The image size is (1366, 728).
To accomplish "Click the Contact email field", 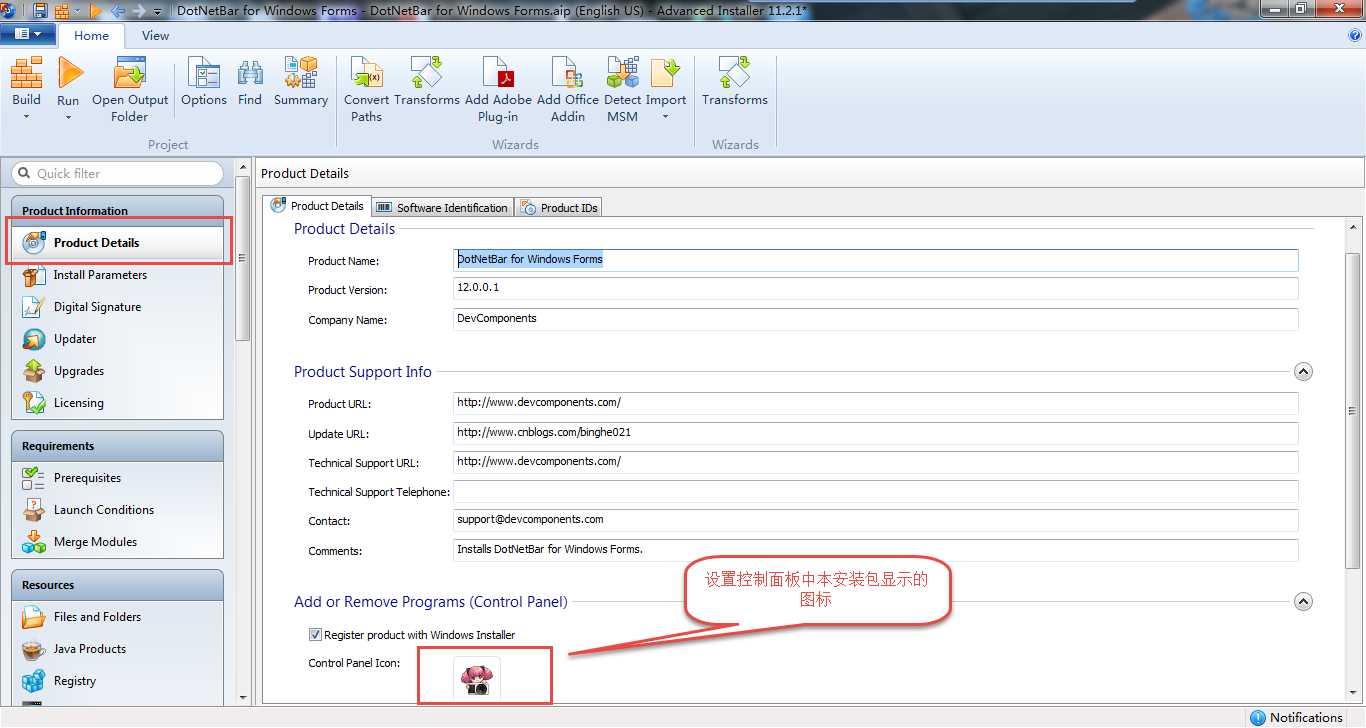I will pyautogui.click(x=875, y=520).
